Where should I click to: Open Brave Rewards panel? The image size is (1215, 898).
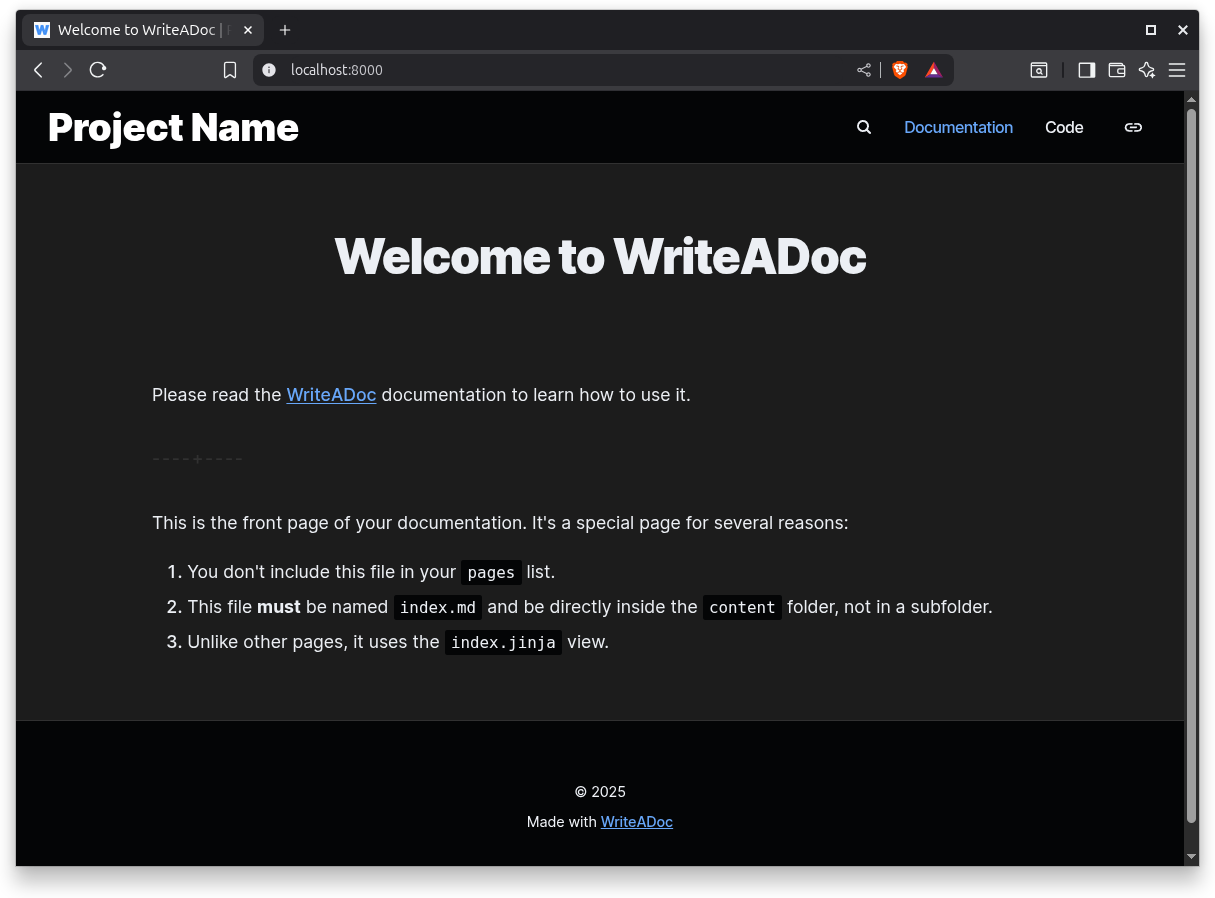(933, 70)
